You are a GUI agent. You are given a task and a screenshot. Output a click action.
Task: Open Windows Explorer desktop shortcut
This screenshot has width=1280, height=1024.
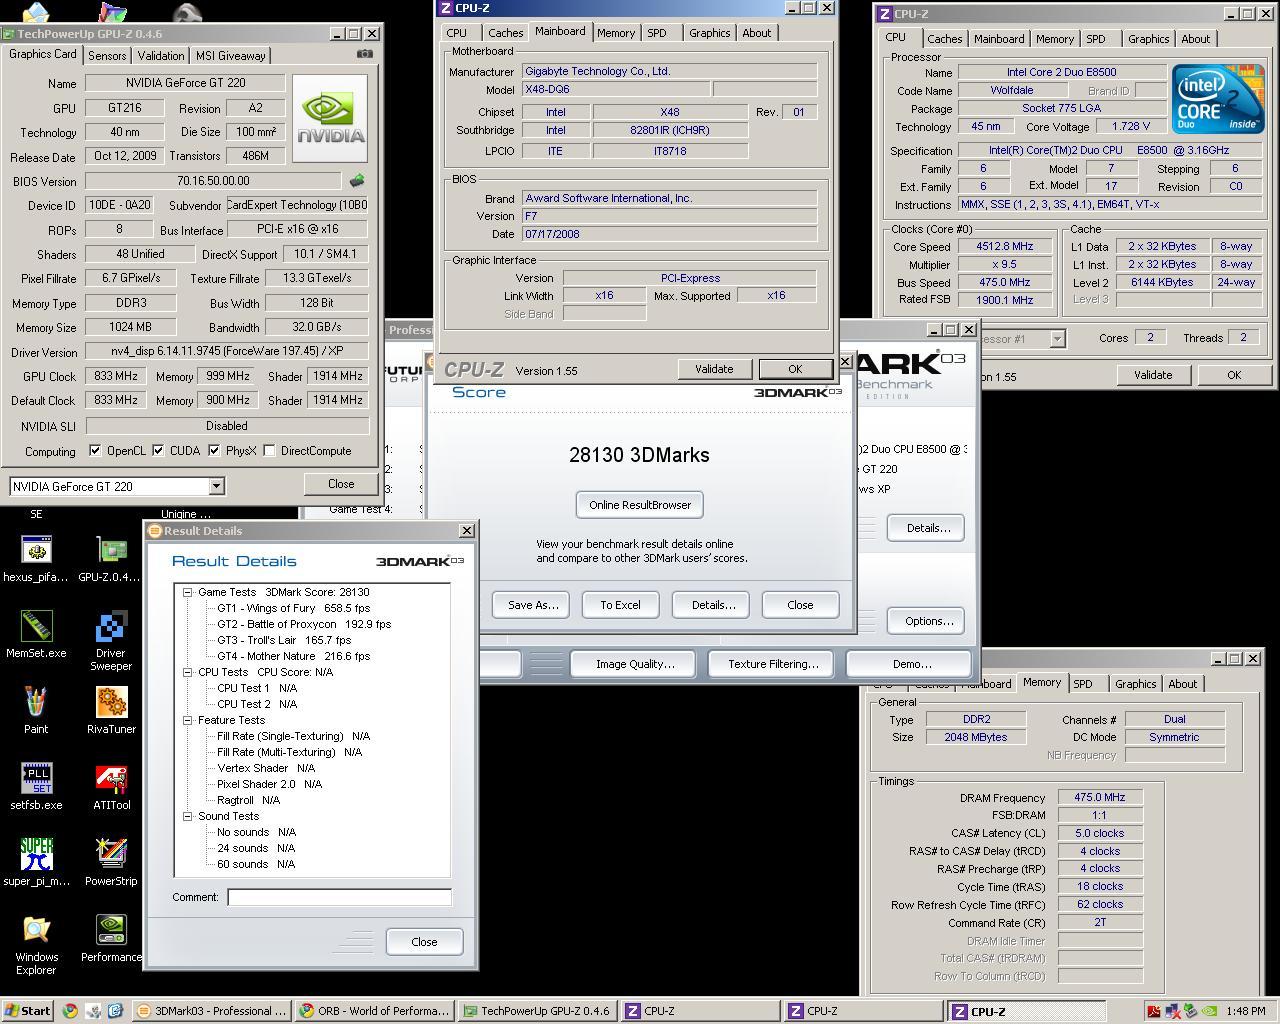click(x=36, y=945)
